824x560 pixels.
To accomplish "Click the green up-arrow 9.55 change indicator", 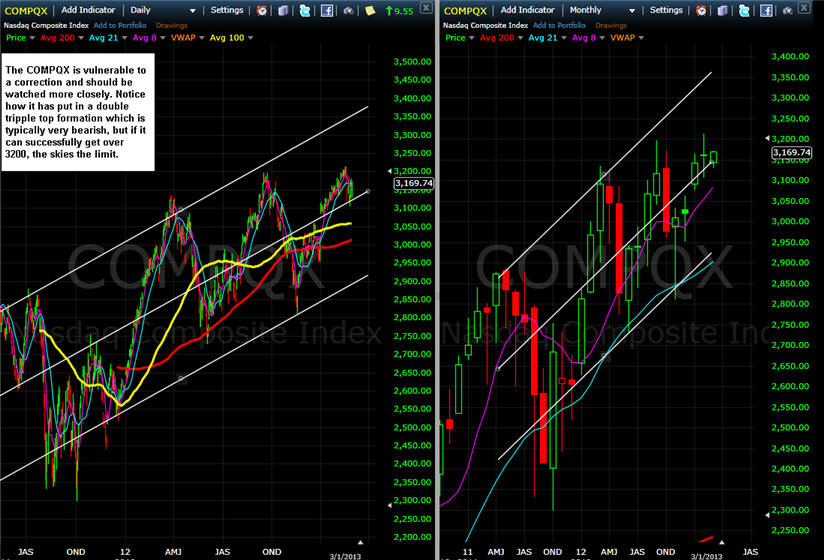I will point(399,11).
